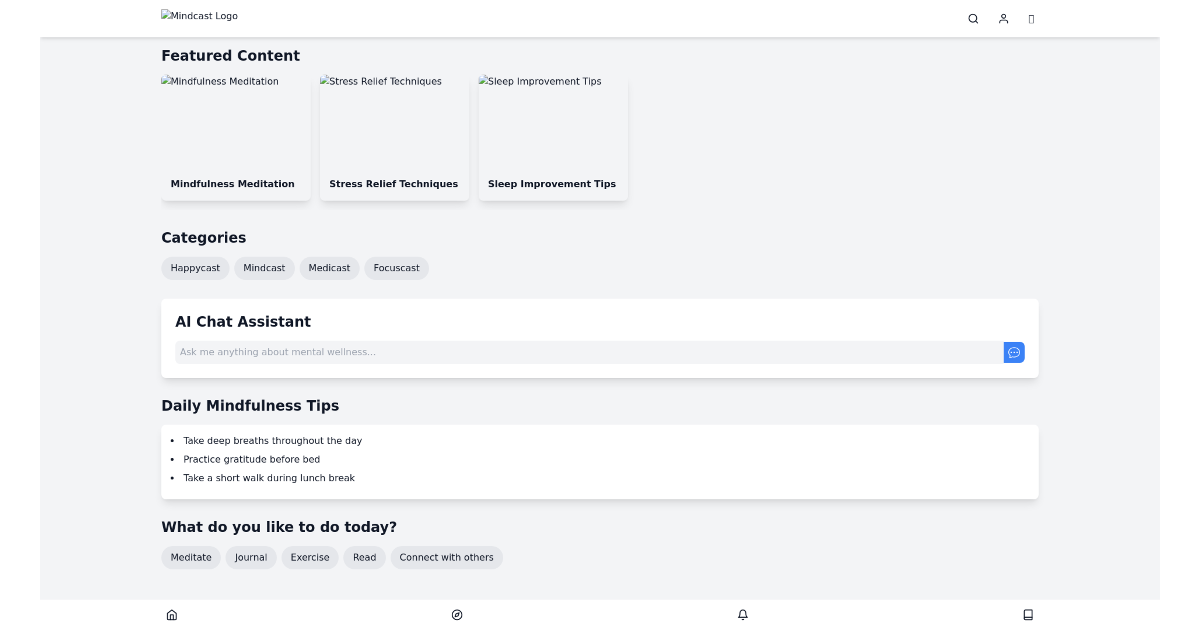Switch to the Mindcast category
Image resolution: width=1200 pixels, height=630 pixels.
point(263,268)
